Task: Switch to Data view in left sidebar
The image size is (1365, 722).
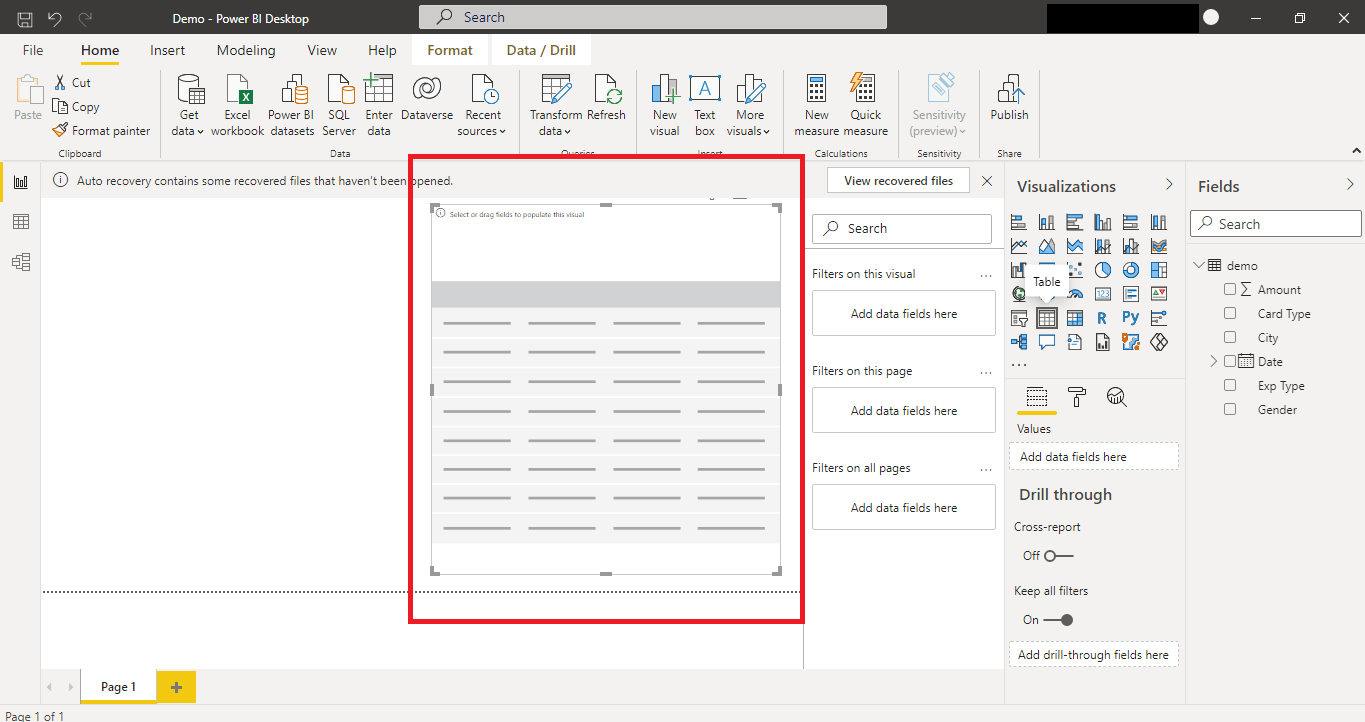Action: (x=20, y=222)
